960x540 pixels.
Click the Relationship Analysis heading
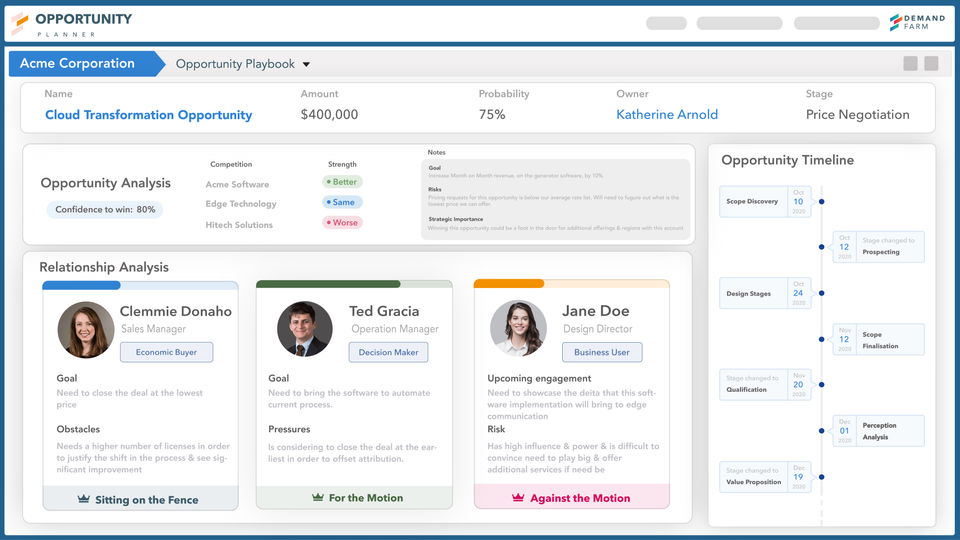click(104, 268)
